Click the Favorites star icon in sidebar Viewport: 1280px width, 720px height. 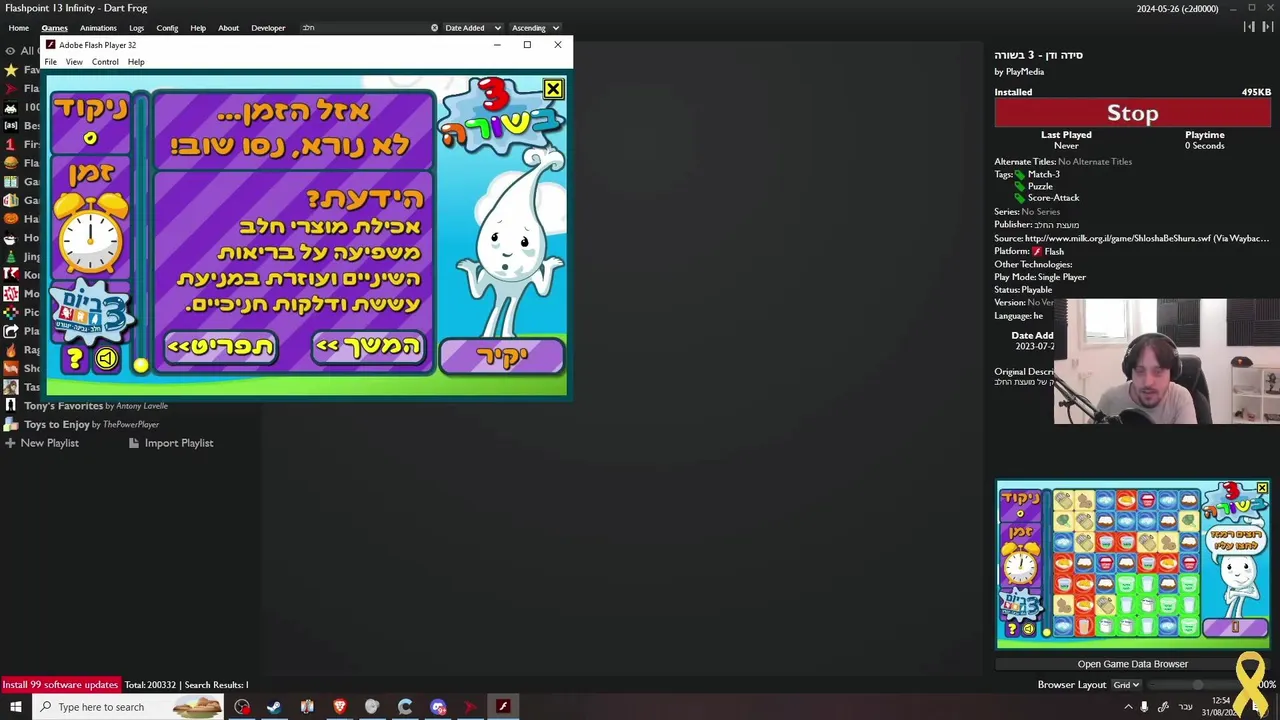coord(10,70)
